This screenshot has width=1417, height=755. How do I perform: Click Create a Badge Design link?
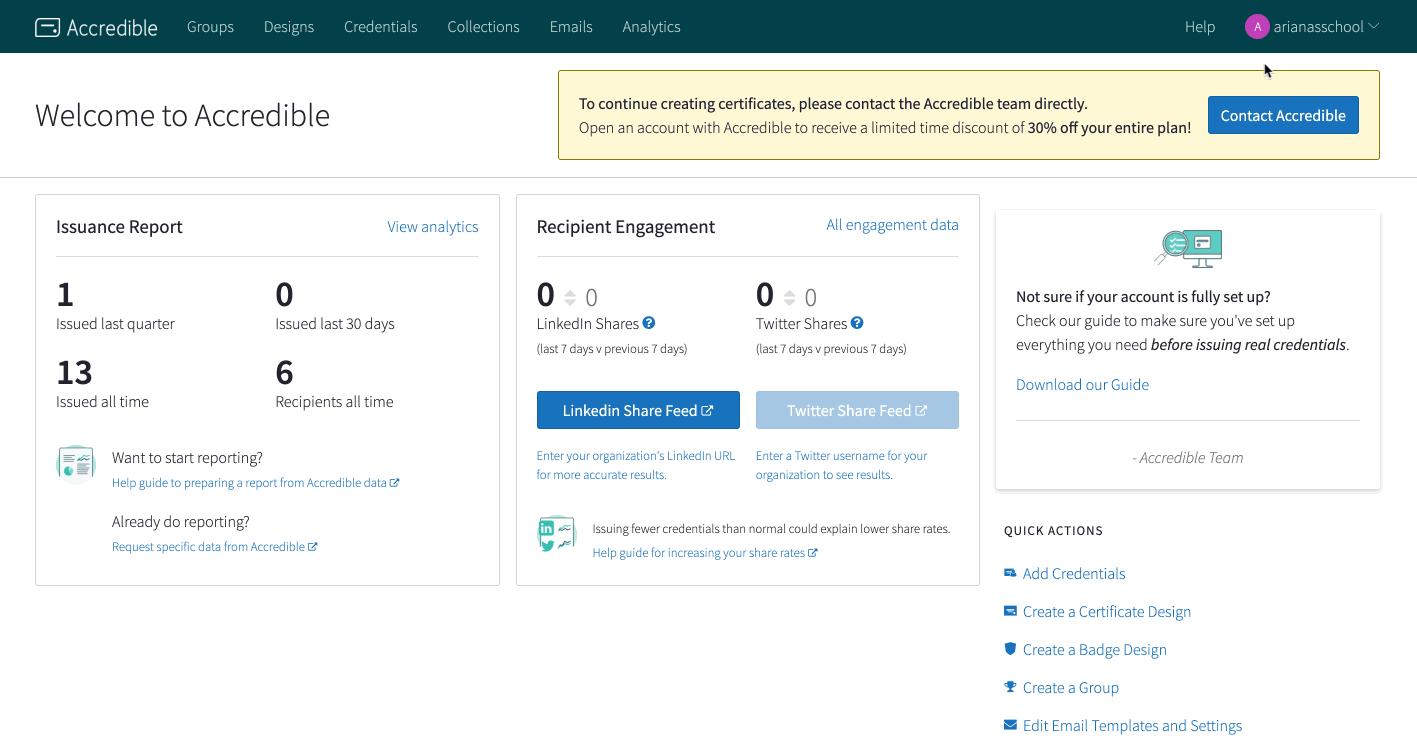(x=1095, y=650)
